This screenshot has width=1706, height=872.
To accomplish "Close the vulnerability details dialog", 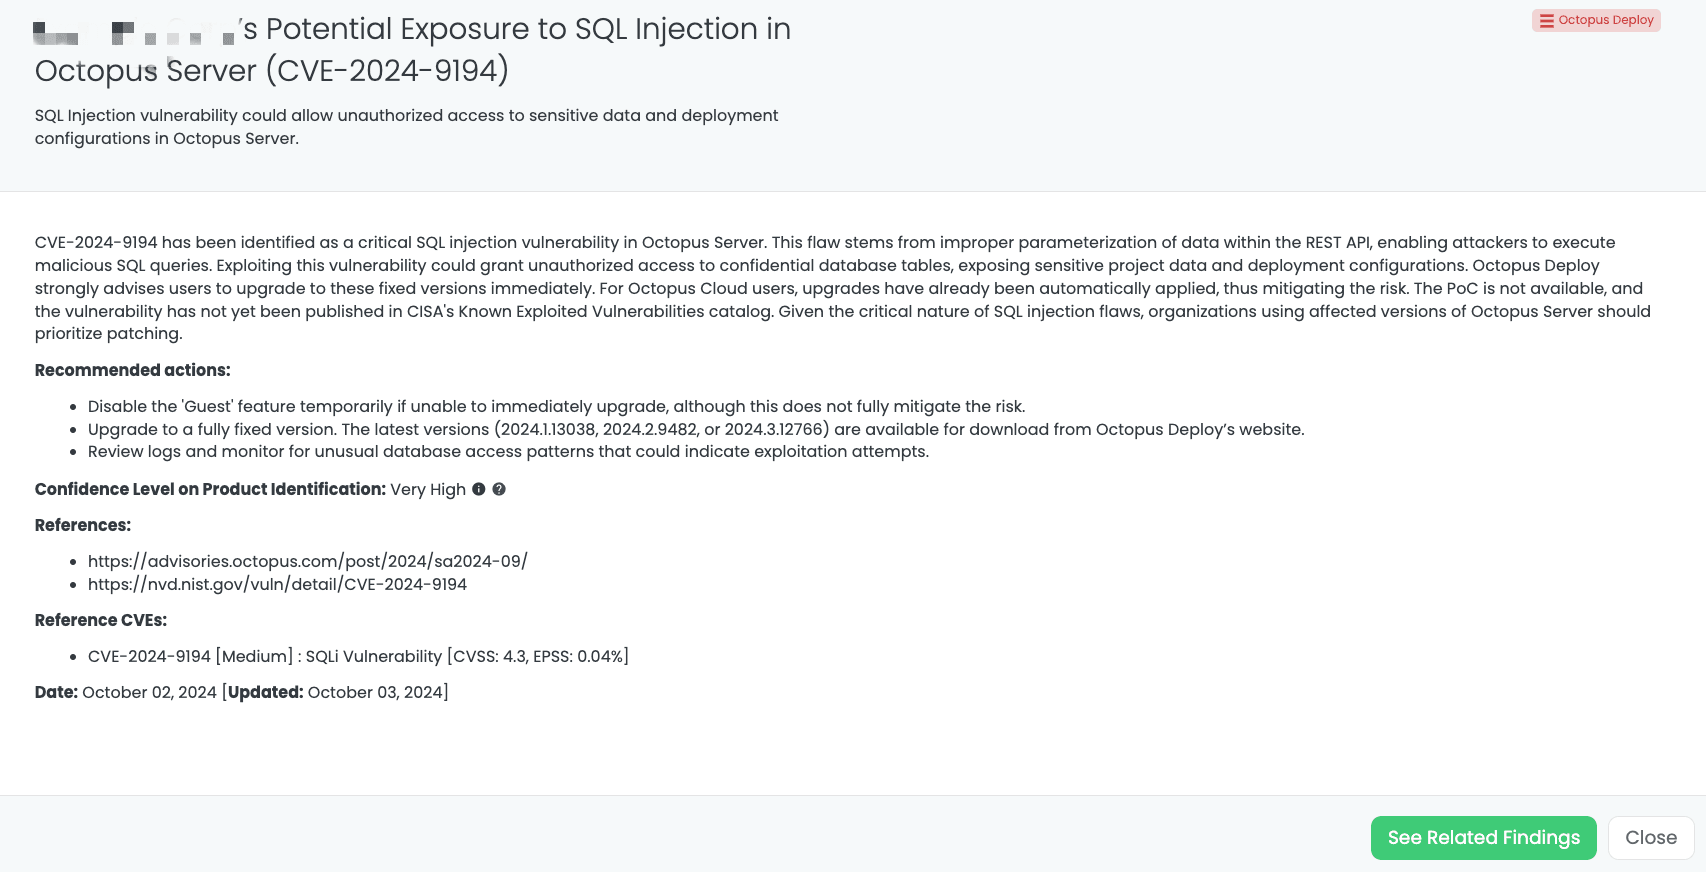I will 1650,838.
